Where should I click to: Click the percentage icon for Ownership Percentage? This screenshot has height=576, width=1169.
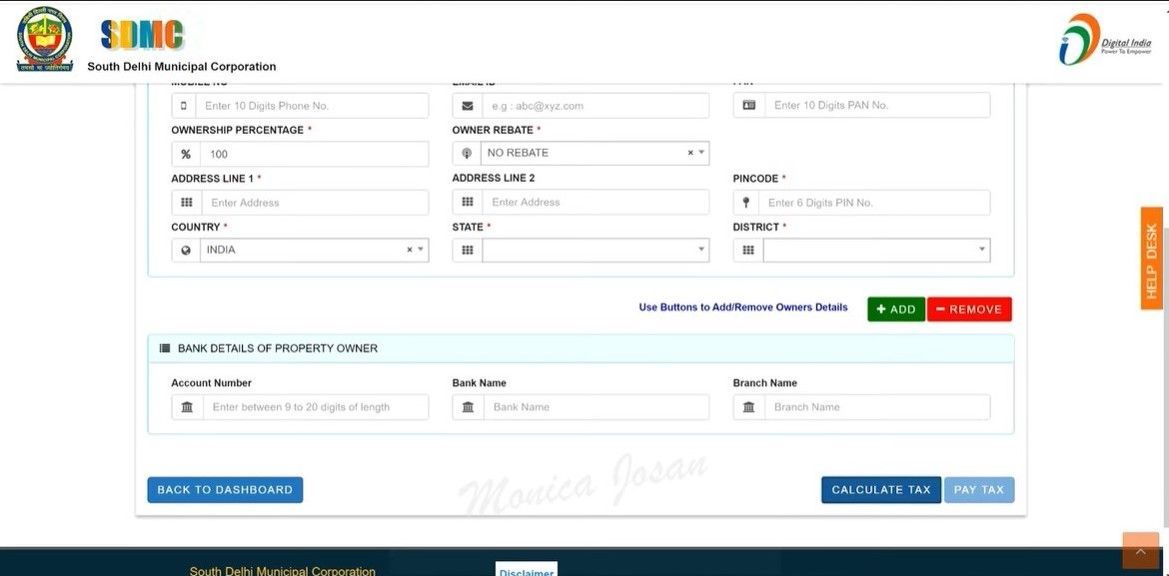pyautogui.click(x=186, y=153)
